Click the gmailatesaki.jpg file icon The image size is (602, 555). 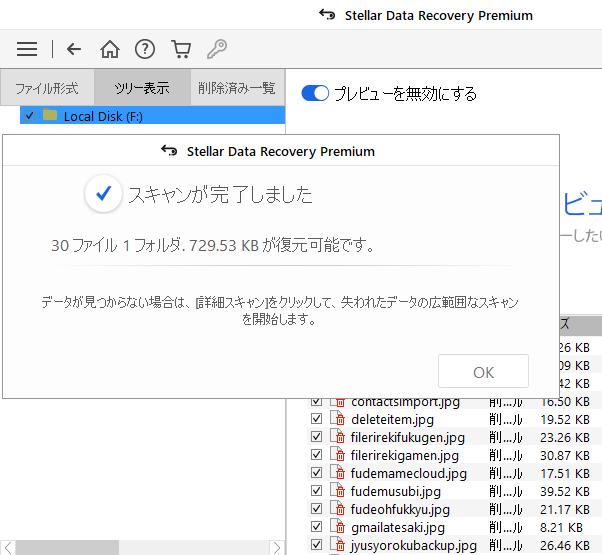339,528
